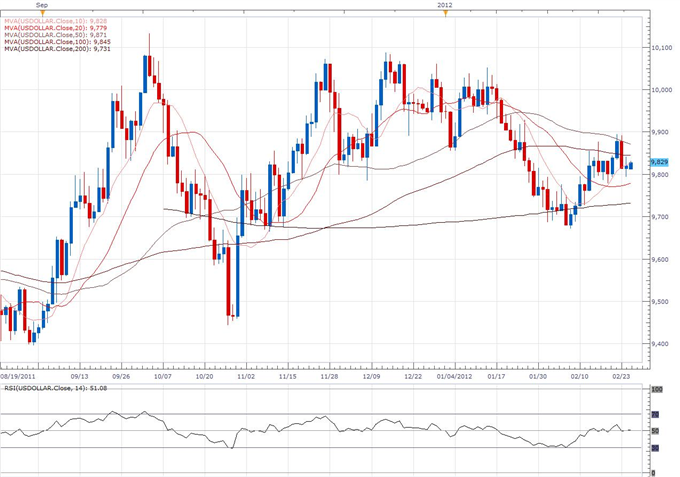This screenshot has height=477, width=680.
Task: Click the 08/19/2011 date axis label
Action: [x=20, y=377]
